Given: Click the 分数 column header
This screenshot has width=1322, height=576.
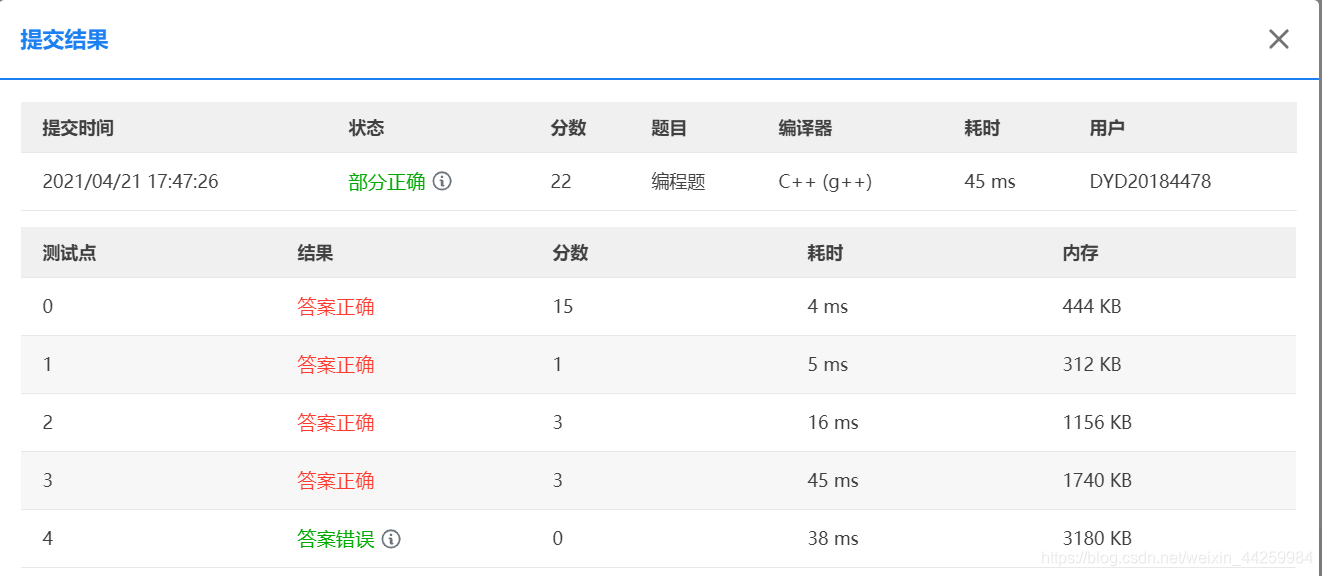Looking at the screenshot, I should coord(566,128).
